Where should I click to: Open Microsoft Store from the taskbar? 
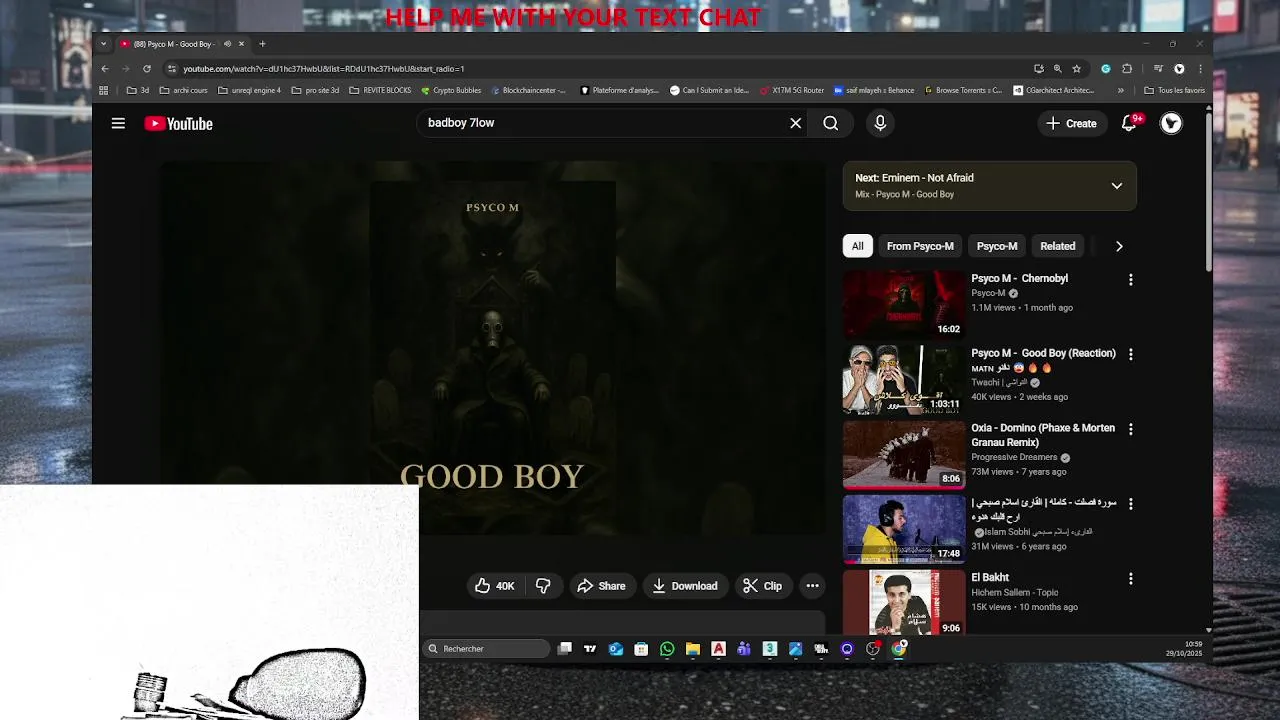click(x=641, y=649)
